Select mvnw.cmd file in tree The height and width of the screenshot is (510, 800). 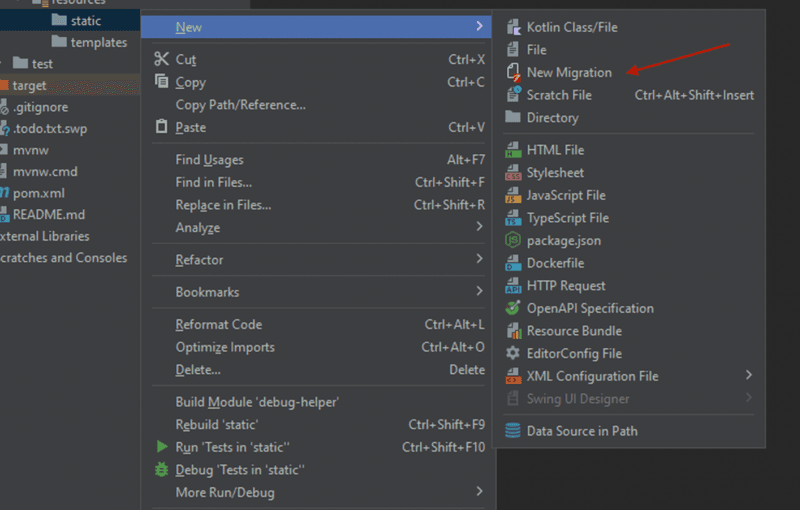45,171
